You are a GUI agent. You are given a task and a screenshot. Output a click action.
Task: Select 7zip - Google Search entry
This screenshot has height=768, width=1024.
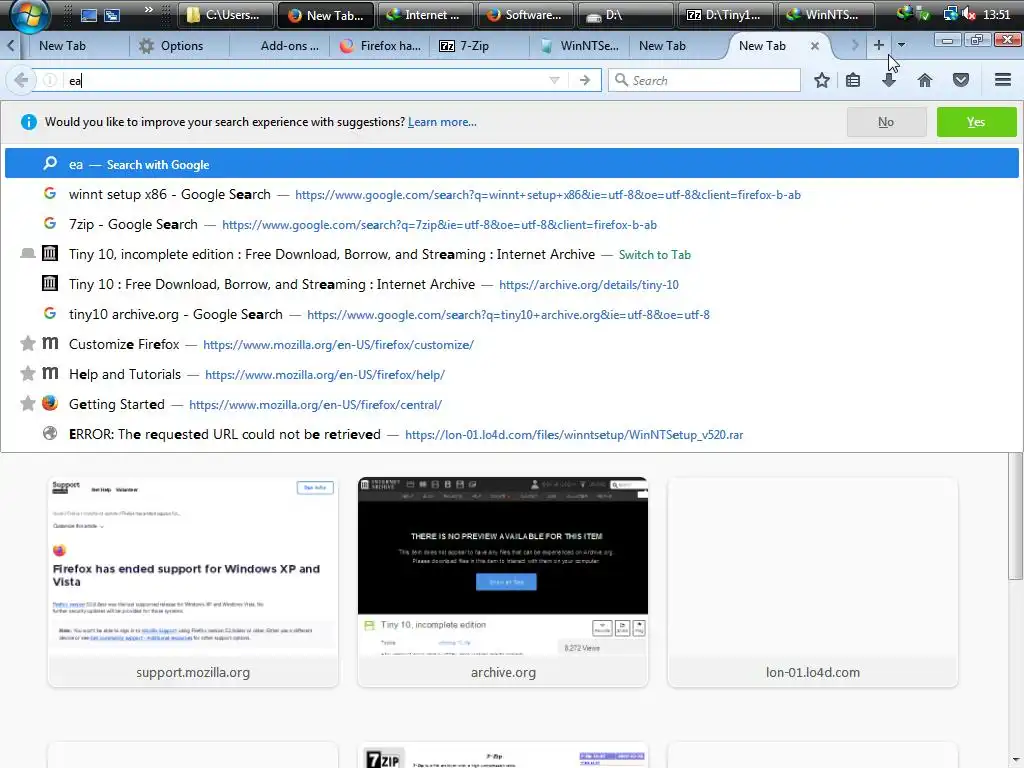click(511, 225)
